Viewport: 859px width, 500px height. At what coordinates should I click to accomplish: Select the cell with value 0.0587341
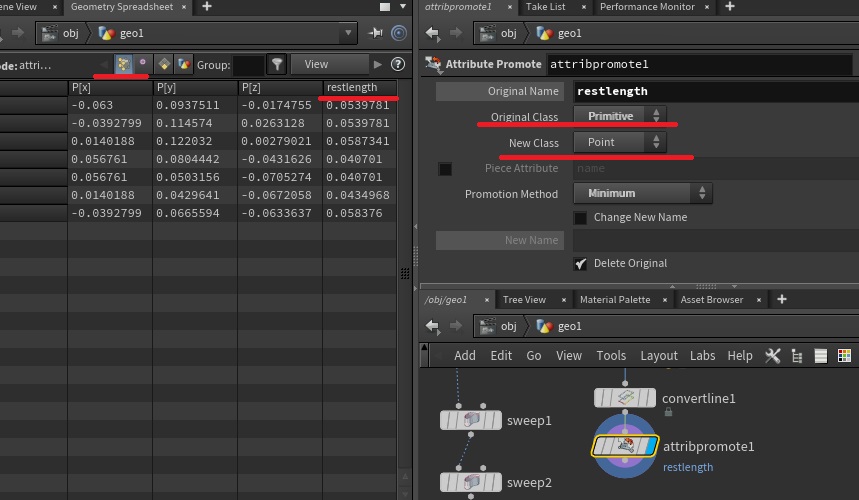[358, 141]
